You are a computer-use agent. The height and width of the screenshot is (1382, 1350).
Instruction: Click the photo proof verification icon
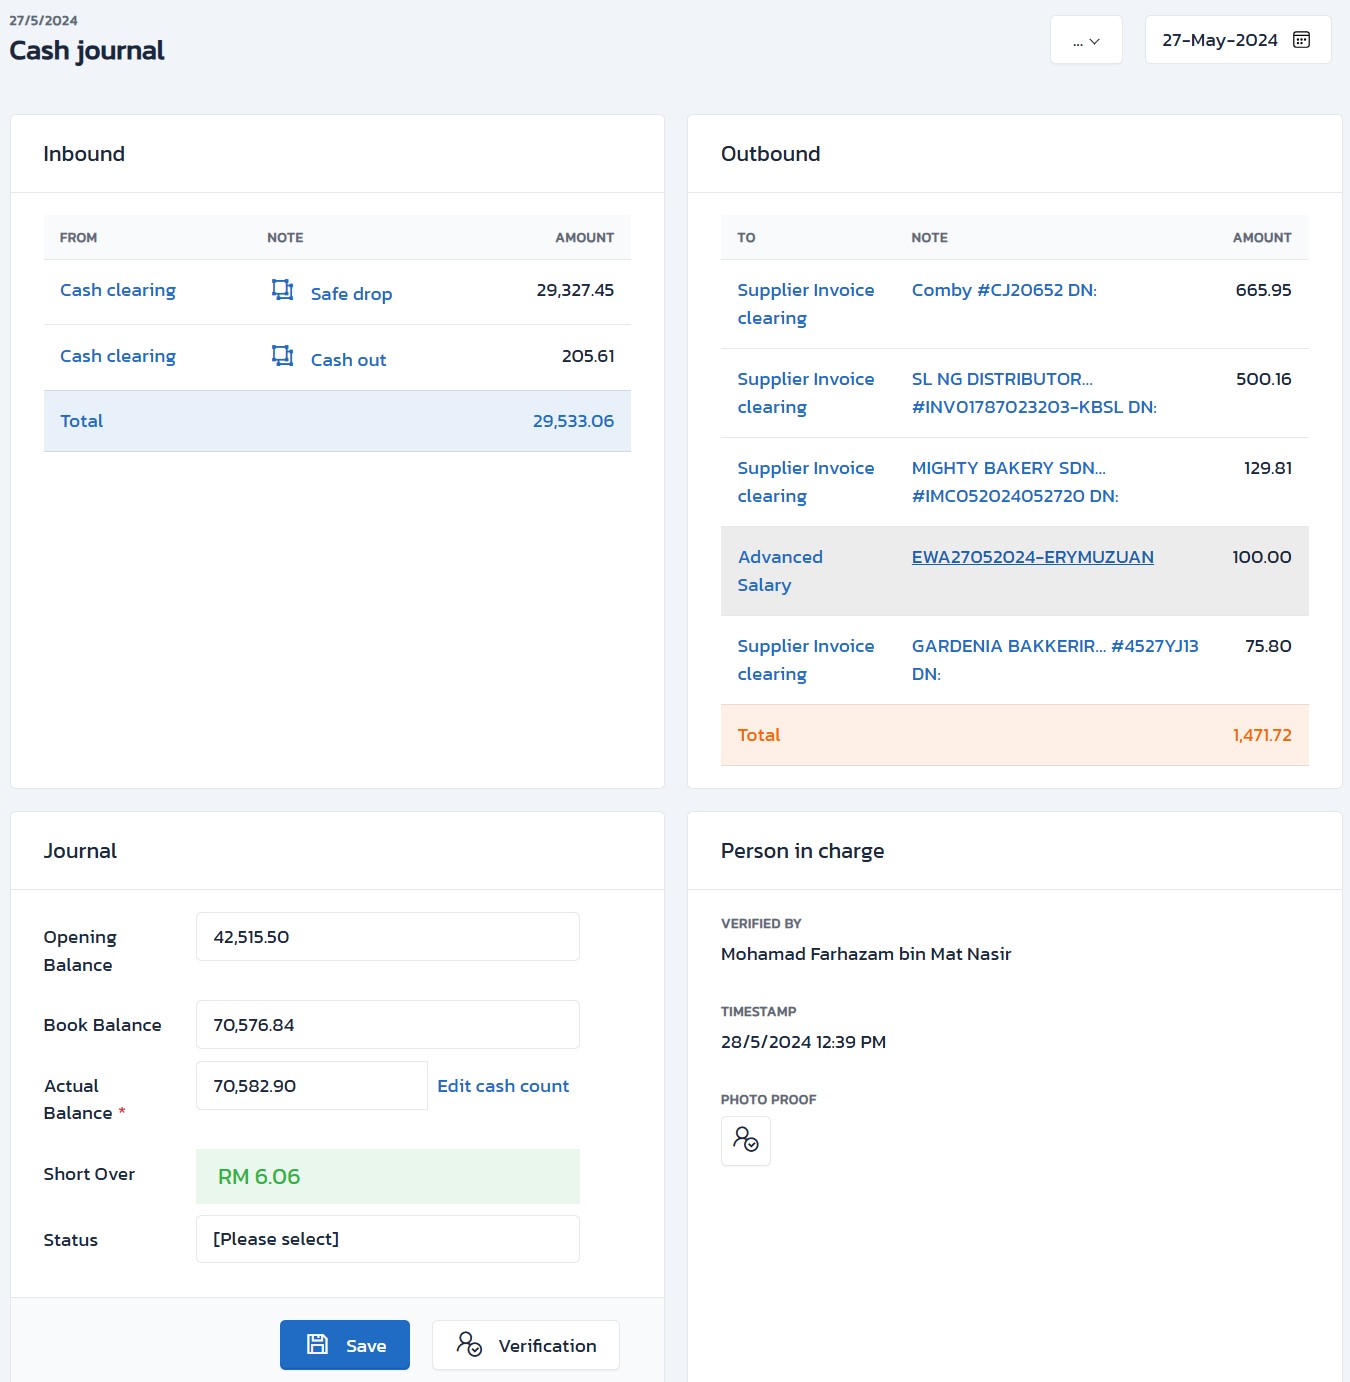(745, 1140)
